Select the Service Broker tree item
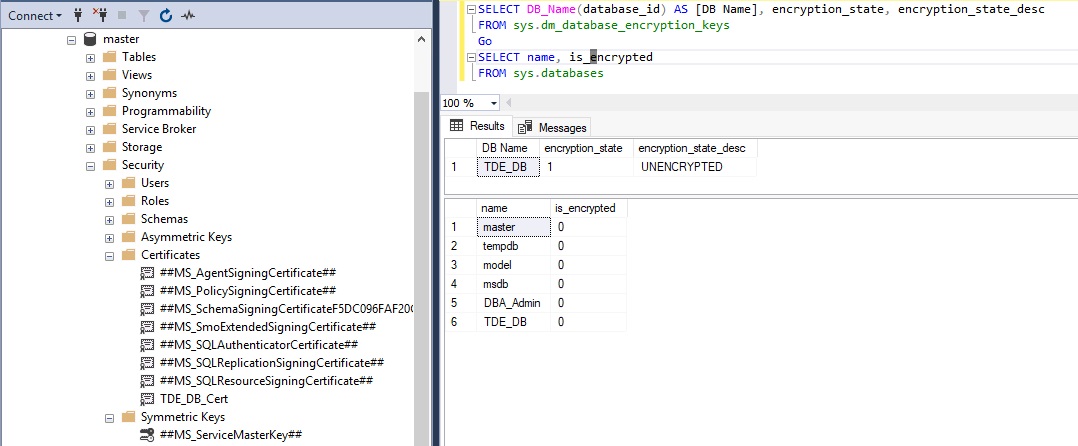The height and width of the screenshot is (446, 1078). (159, 129)
